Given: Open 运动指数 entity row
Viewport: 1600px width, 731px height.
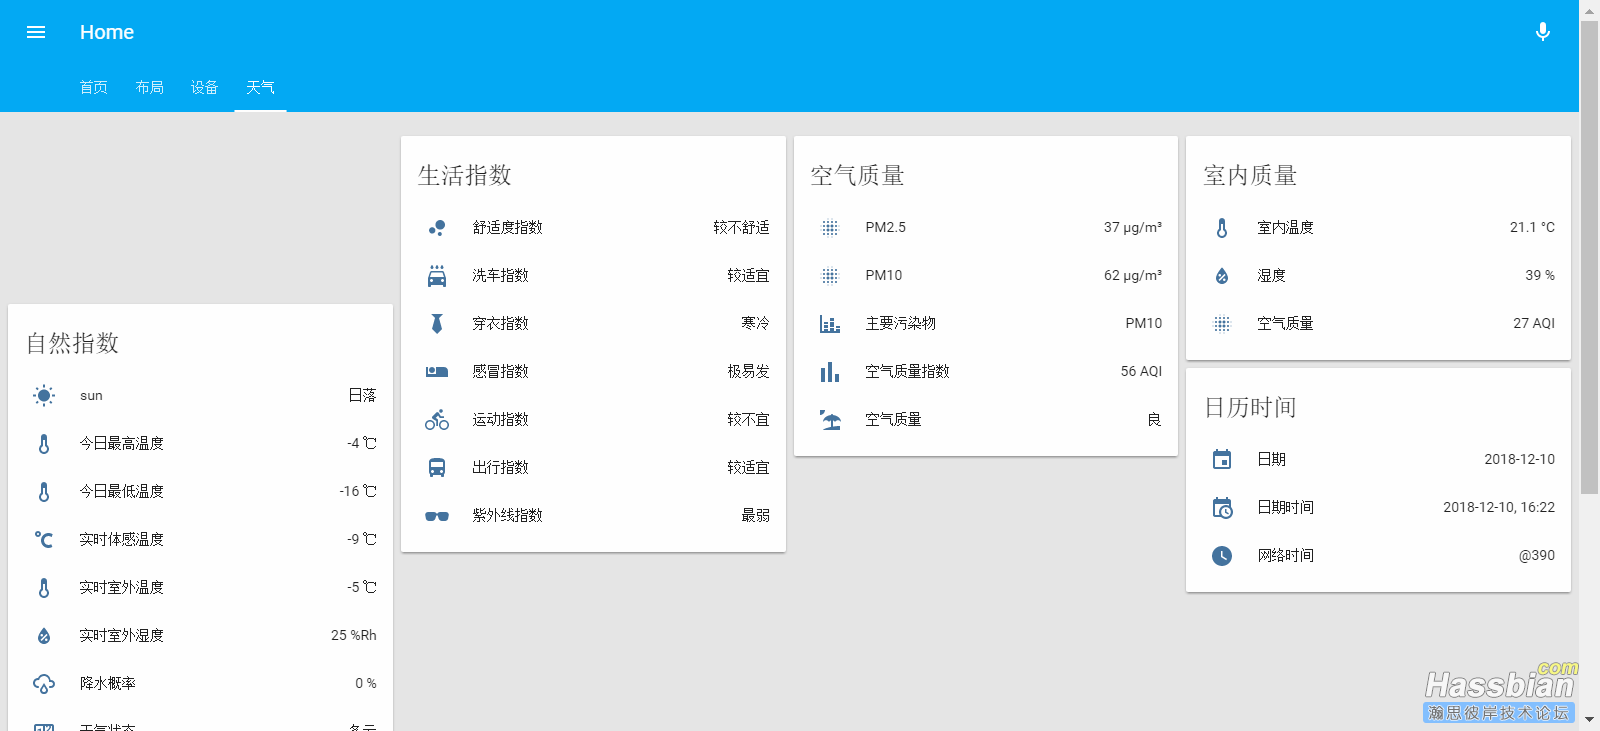Looking at the screenshot, I should (x=593, y=420).
